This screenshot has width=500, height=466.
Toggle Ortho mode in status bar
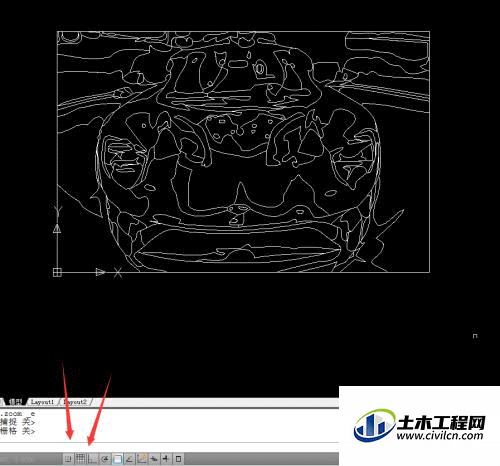click(92, 459)
